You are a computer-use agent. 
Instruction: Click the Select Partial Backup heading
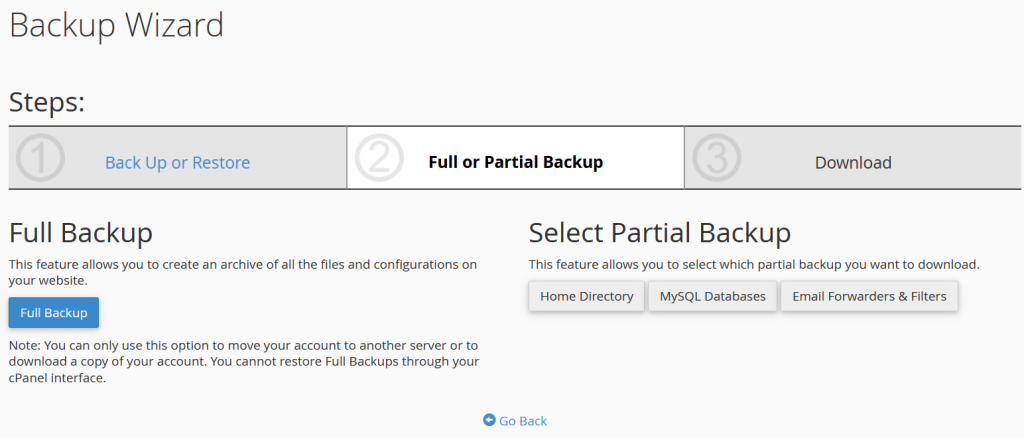(x=659, y=233)
